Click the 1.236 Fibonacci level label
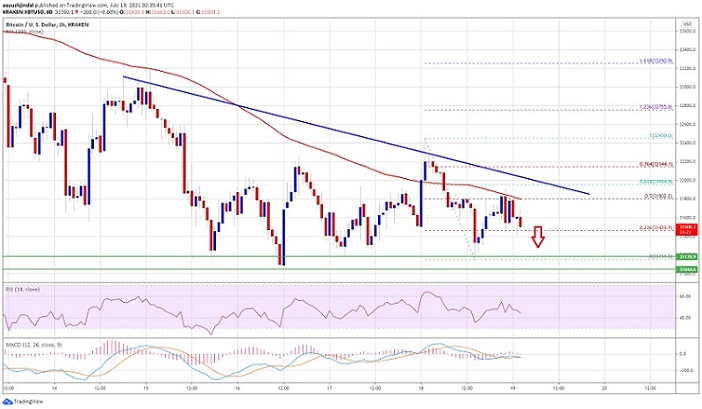This screenshot has height=409, width=702. click(x=656, y=107)
